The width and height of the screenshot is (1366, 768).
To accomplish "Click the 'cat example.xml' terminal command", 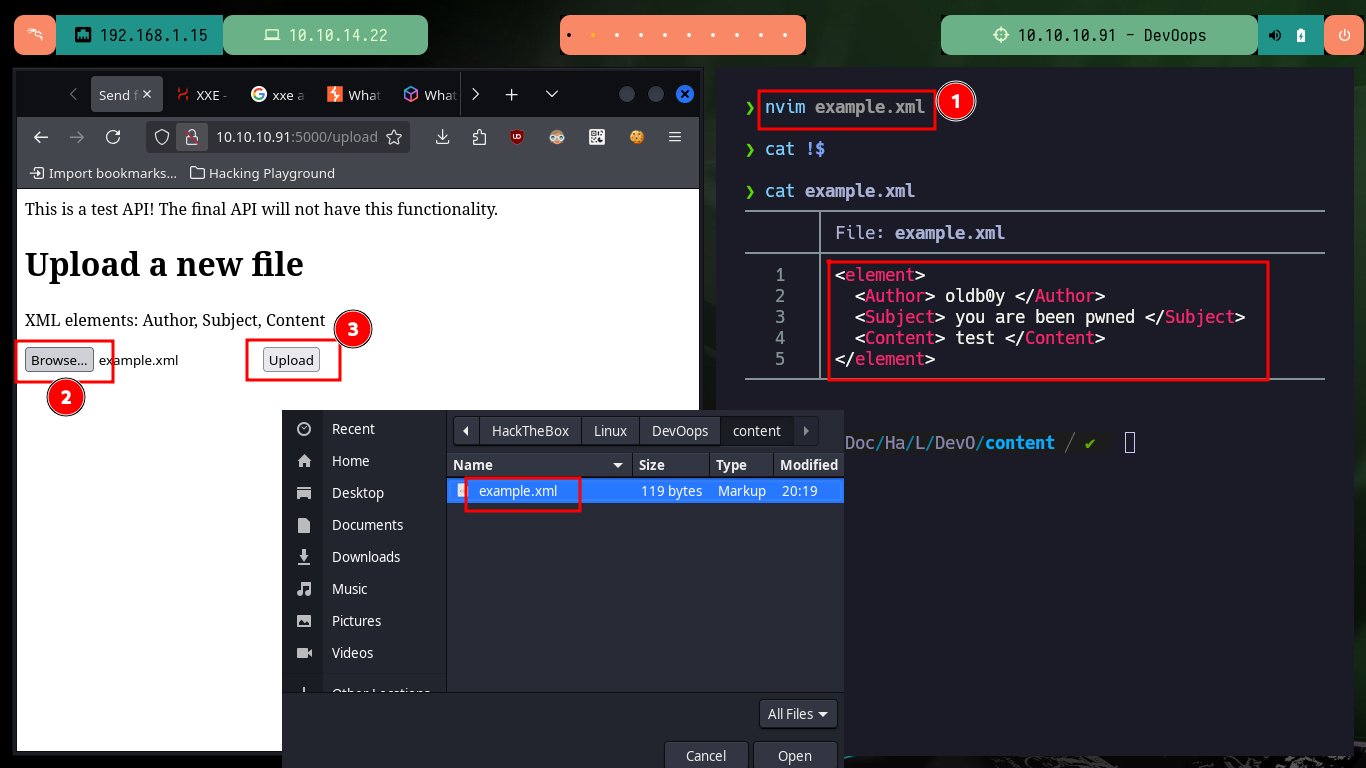I will point(840,190).
